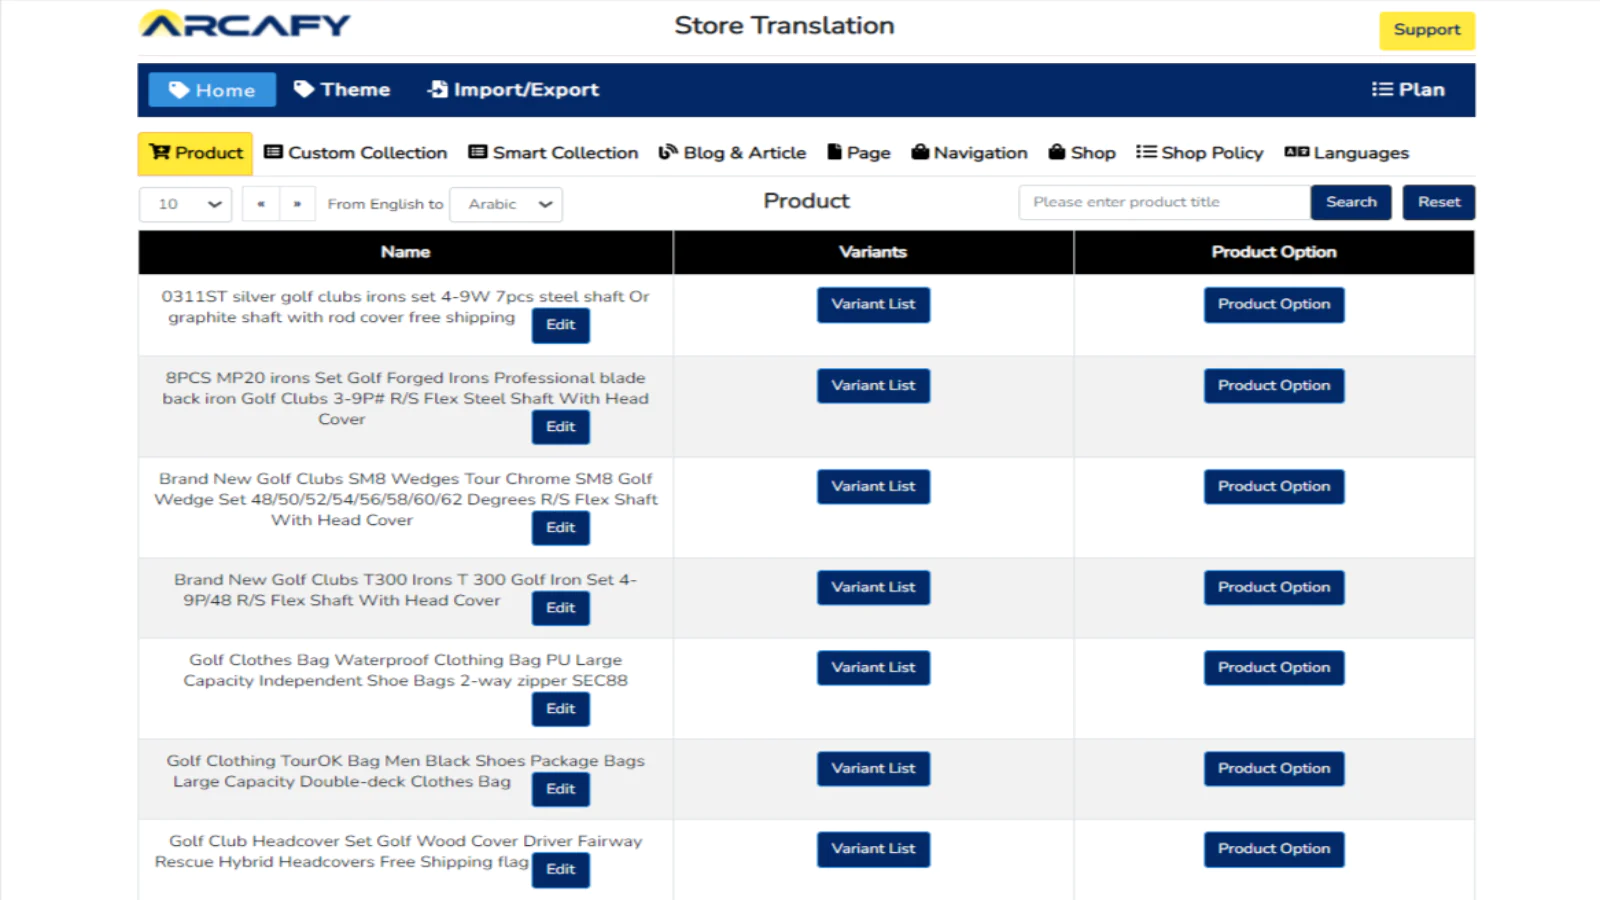This screenshot has height=900, width=1600.
Task: Open Variant List for 0311ST silver golf clubs
Action: (873, 304)
